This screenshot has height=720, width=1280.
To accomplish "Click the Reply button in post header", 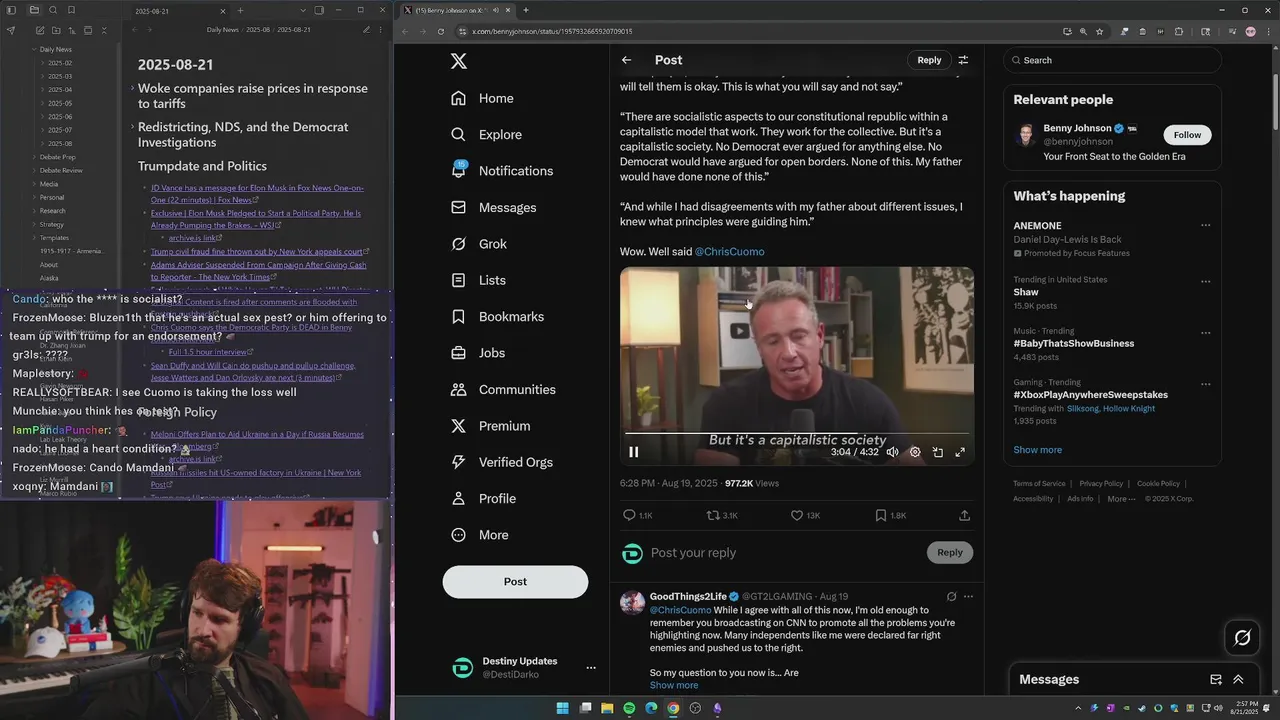I will (x=929, y=60).
